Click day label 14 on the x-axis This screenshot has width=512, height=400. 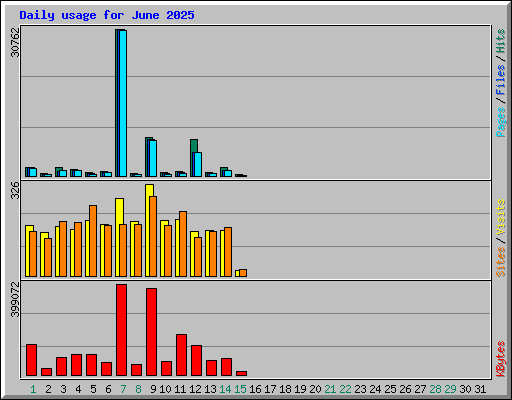[225, 389]
